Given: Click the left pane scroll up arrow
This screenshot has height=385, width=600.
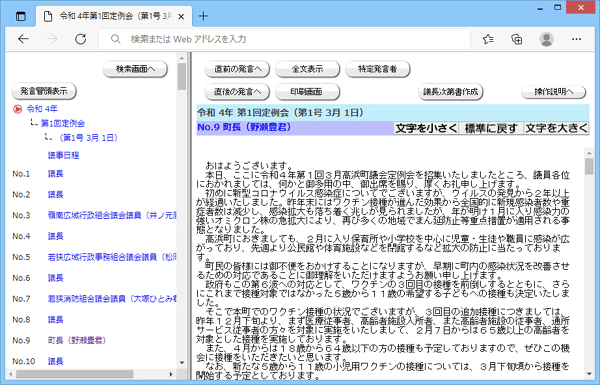Looking at the screenshot, I should pos(182,58).
